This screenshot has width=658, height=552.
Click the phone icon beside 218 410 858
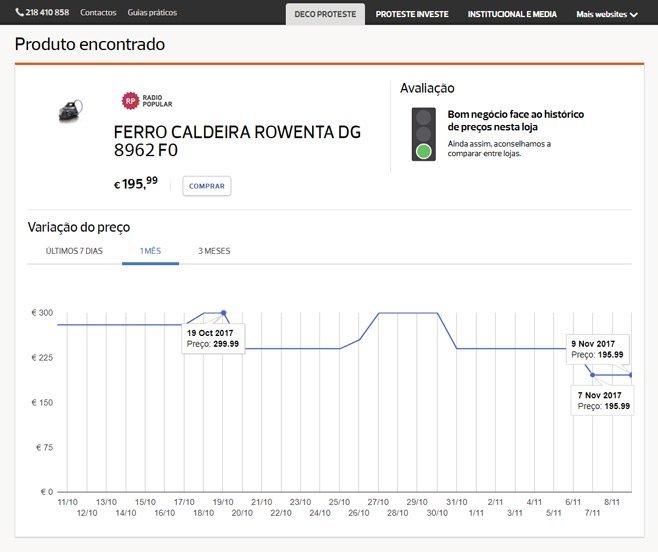click(19, 12)
